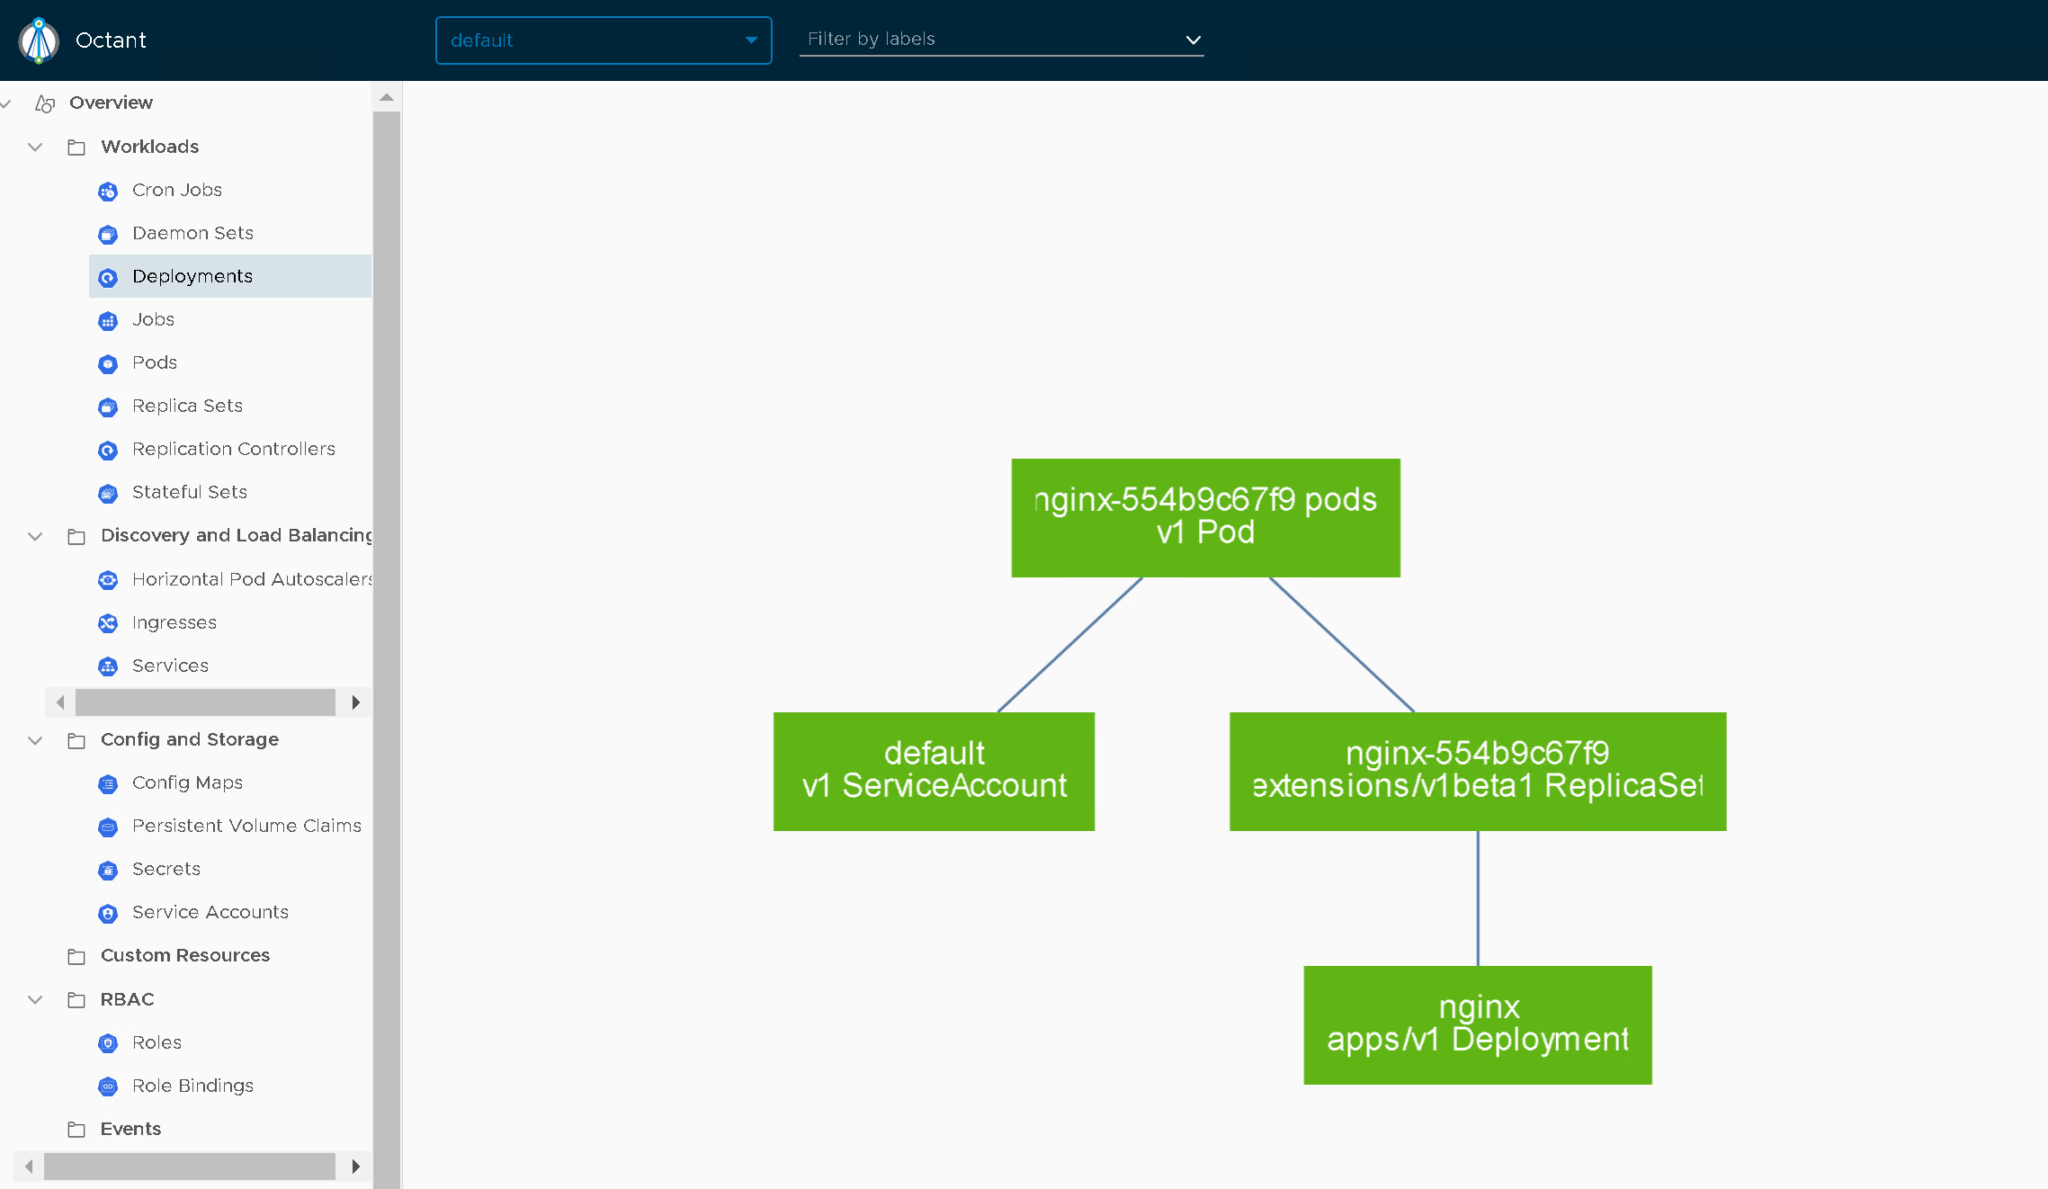Image resolution: width=2048 pixels, height=1189 pixels.
Task: Click the nginx apps/v1 Deployment node
Action: click(1477, 1024)
